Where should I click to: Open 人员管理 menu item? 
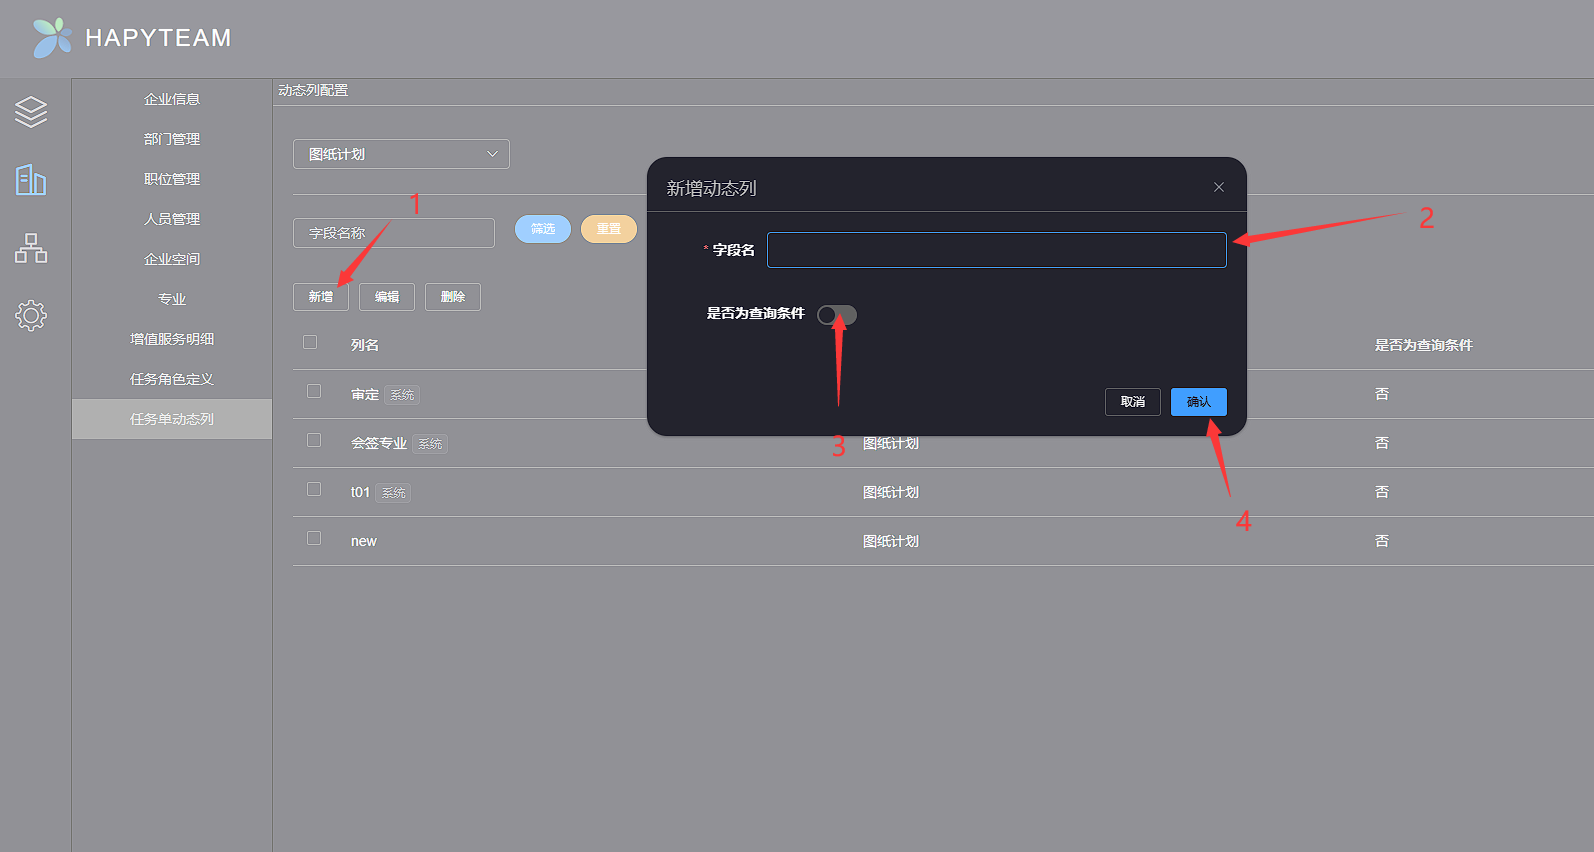point(172,219)
